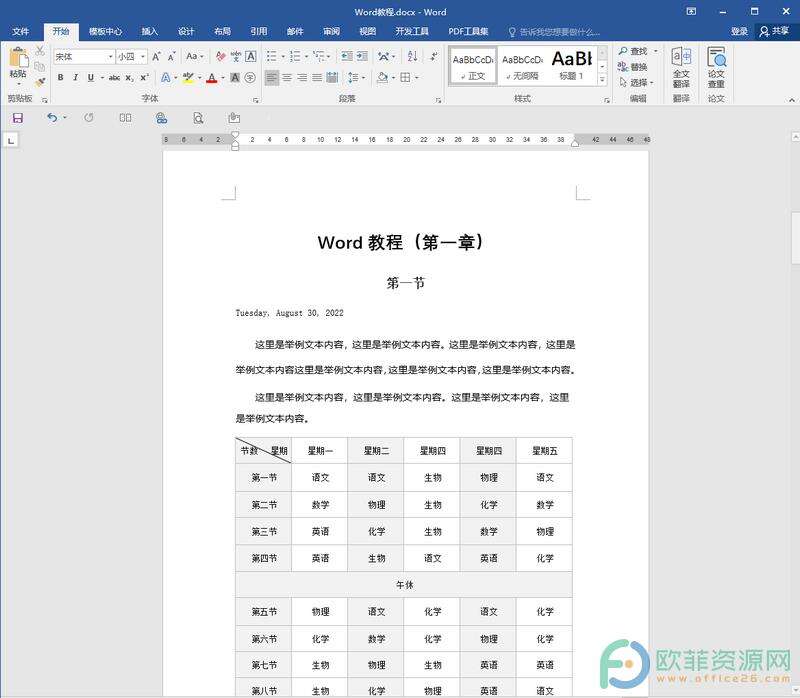This screenshot has width=800, height=698.
Task: Click the Cut scissors icon
Action: point(40,51)
